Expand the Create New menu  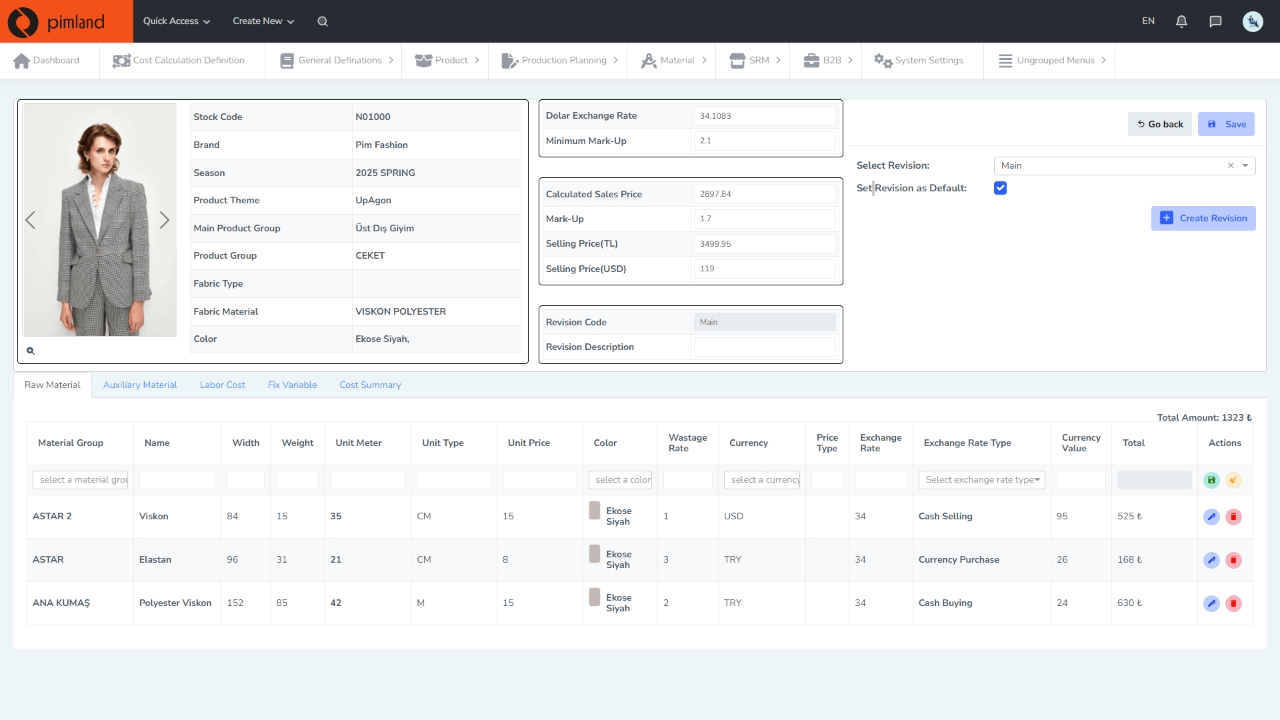(x=263, y=21)
